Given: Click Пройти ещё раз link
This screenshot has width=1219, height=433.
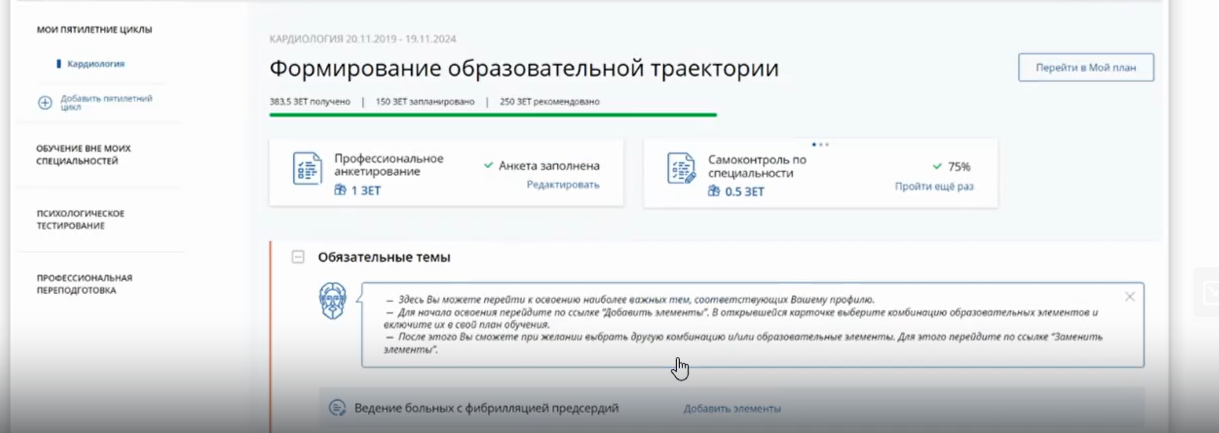Looking at the screenshot, I should 934,186.
